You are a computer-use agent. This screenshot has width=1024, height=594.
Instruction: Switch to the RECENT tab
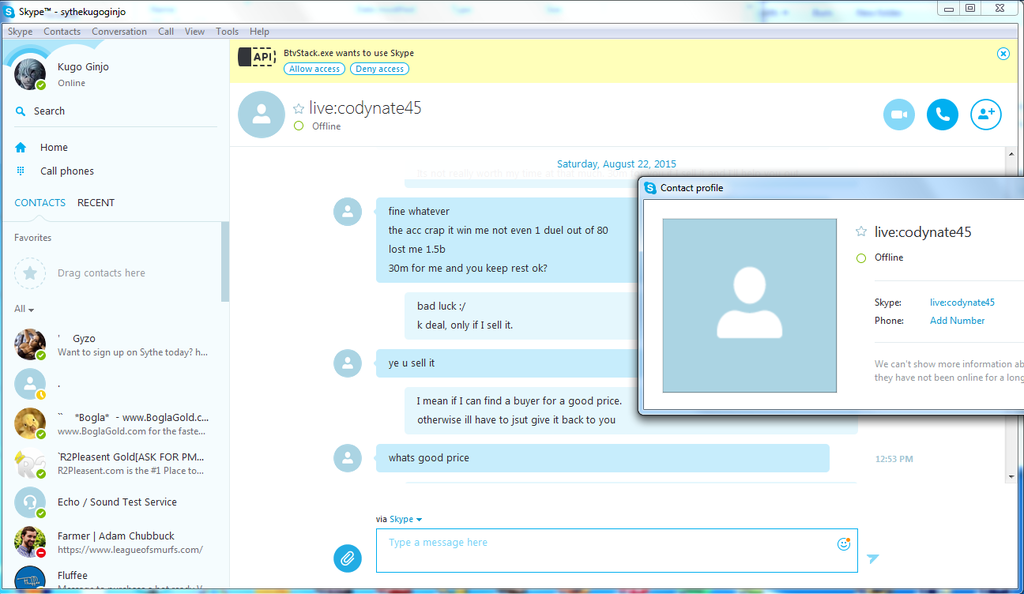pyautogui.click(x=96, y=202)
